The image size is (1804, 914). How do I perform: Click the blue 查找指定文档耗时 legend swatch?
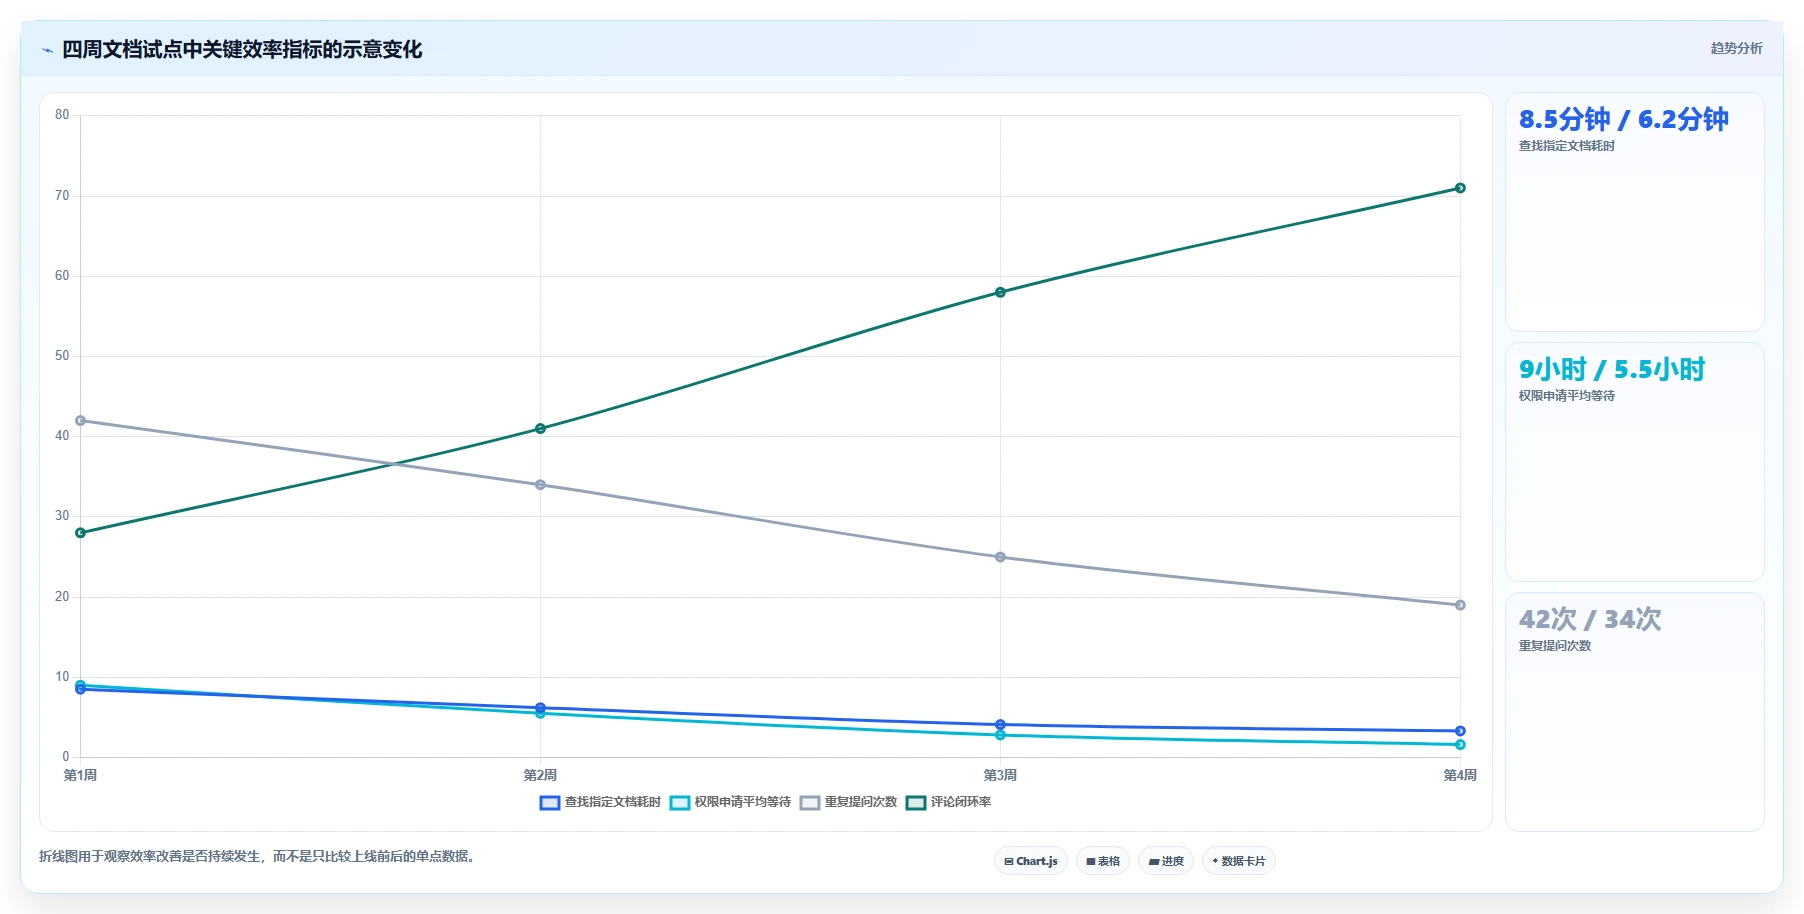click(x=550, y=802)
